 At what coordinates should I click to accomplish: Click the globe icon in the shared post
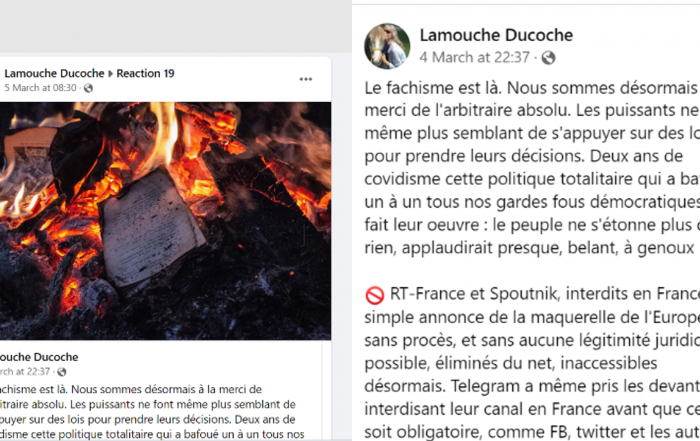pyautogui.click(x=62, y=372)
